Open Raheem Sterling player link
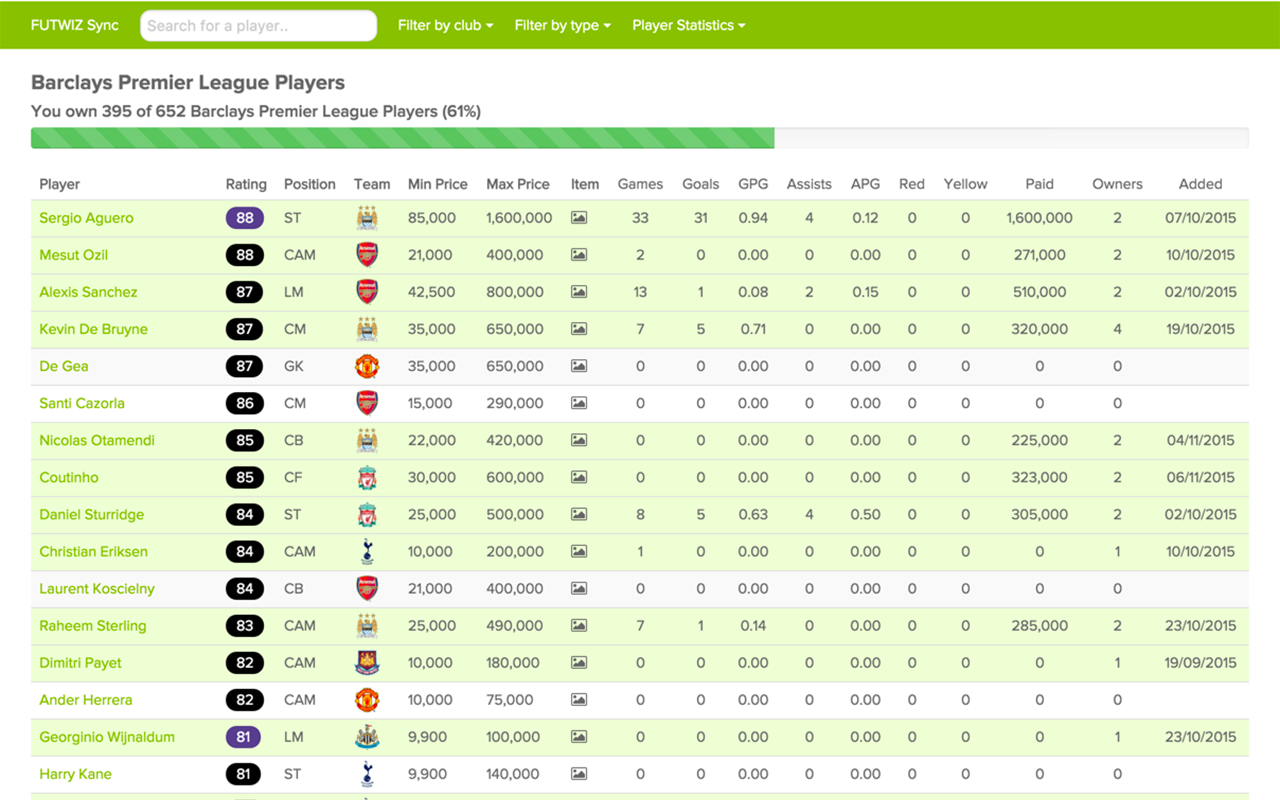Image resolution: width=1280 pixels, height=800 pixels. click(x=93, y=625)
